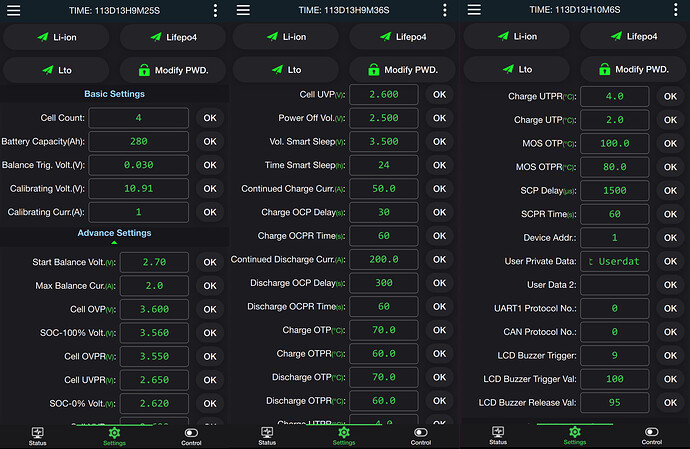Apply Lifepo4 preset on the 113D13H9M25S screen
This screenshot has width=690, height=449.
point(173,37)
